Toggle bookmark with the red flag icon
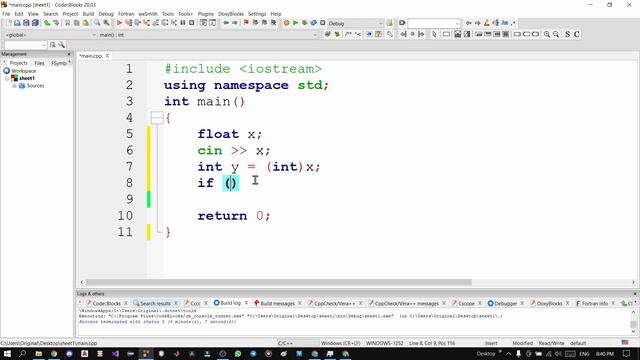The image size is (640, 360). [x=246, y=23]
